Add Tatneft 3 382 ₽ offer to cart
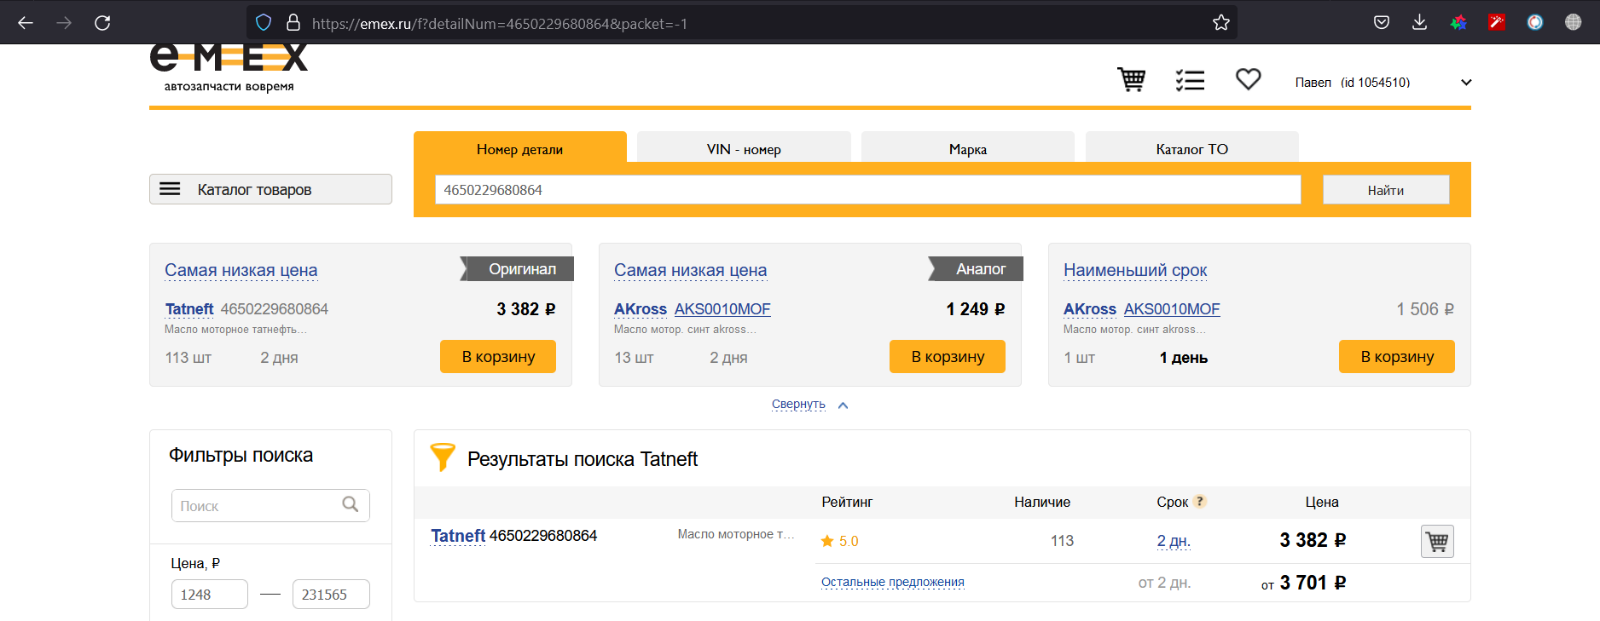Screen dimensions: 1600x621 click(498, 357)
